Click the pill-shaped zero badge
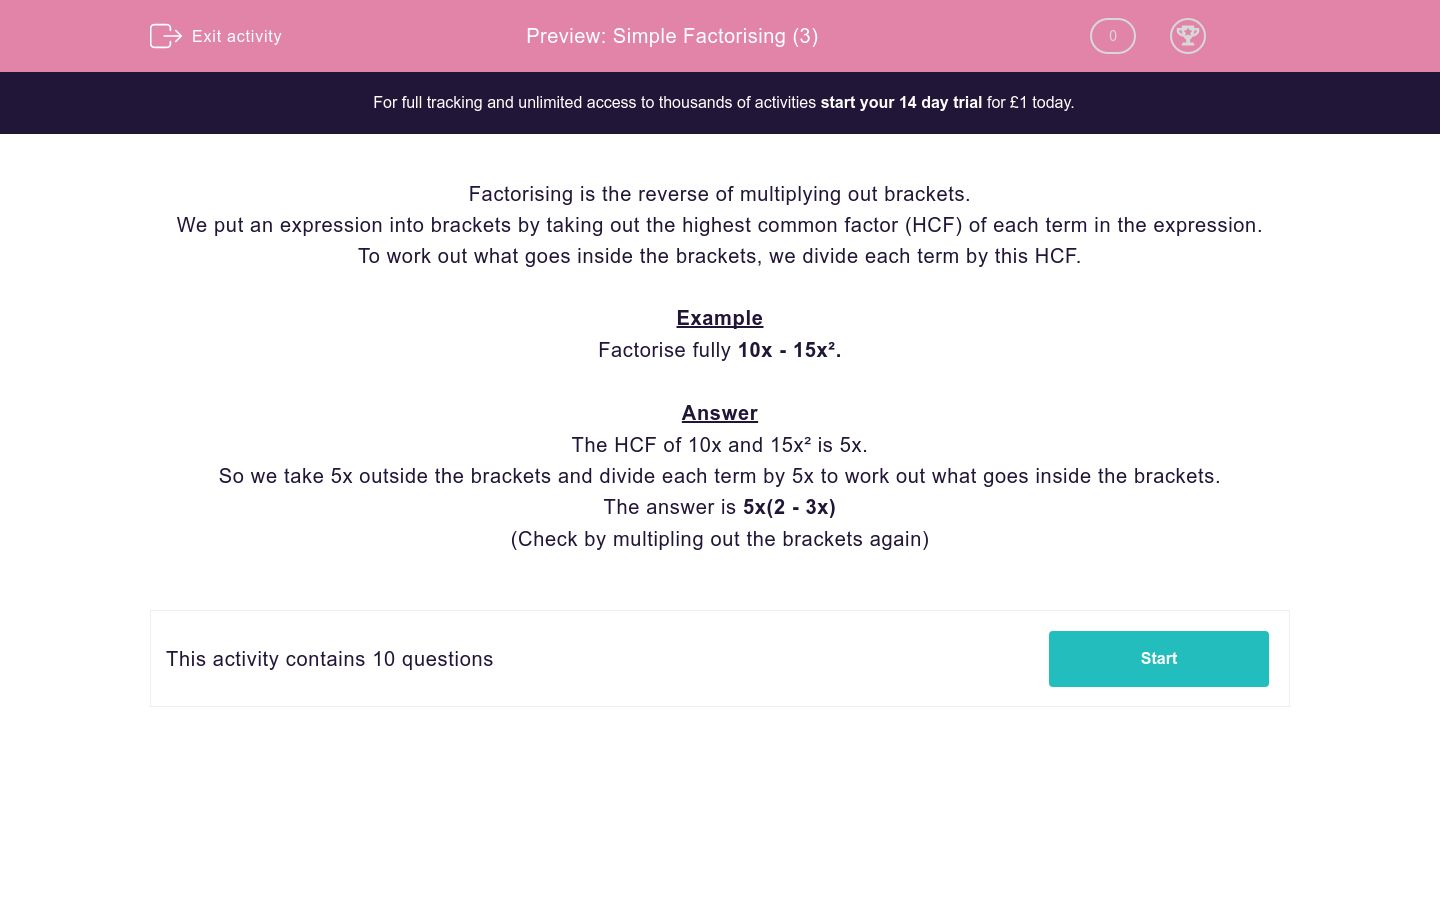 point(1112,36)
